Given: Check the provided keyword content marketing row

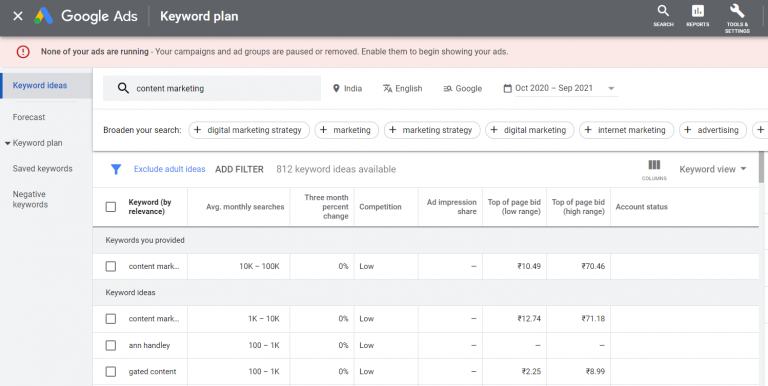Looking at the screenshot, I should click(111, 266).
